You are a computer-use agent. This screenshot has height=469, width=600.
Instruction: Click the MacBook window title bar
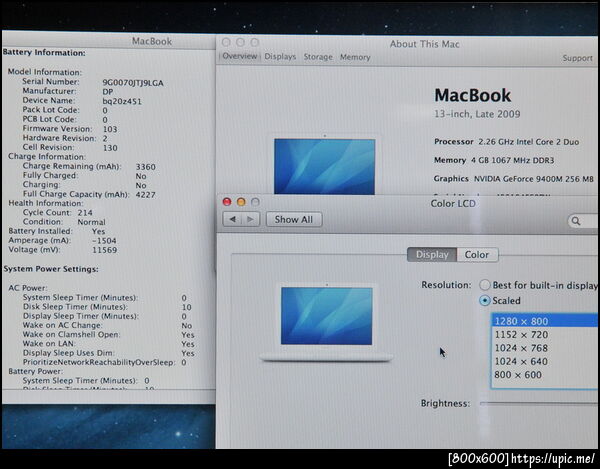(x=109, y=41)
